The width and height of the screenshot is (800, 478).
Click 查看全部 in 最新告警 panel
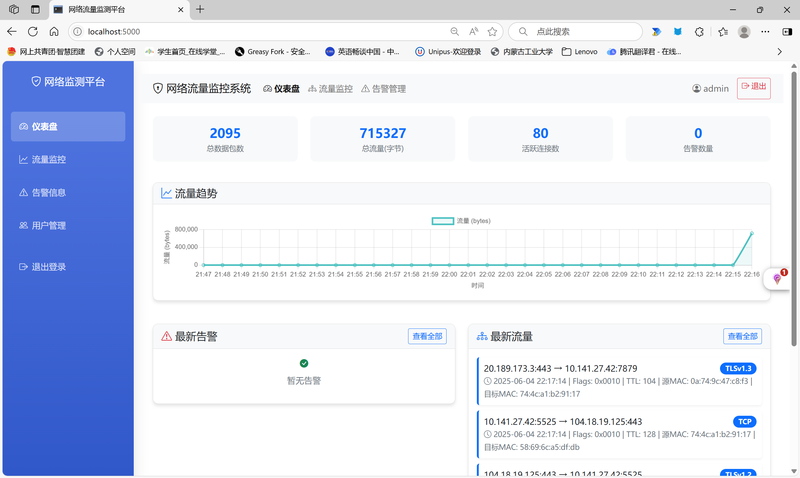pyautogui.click(x=427, y=336)
